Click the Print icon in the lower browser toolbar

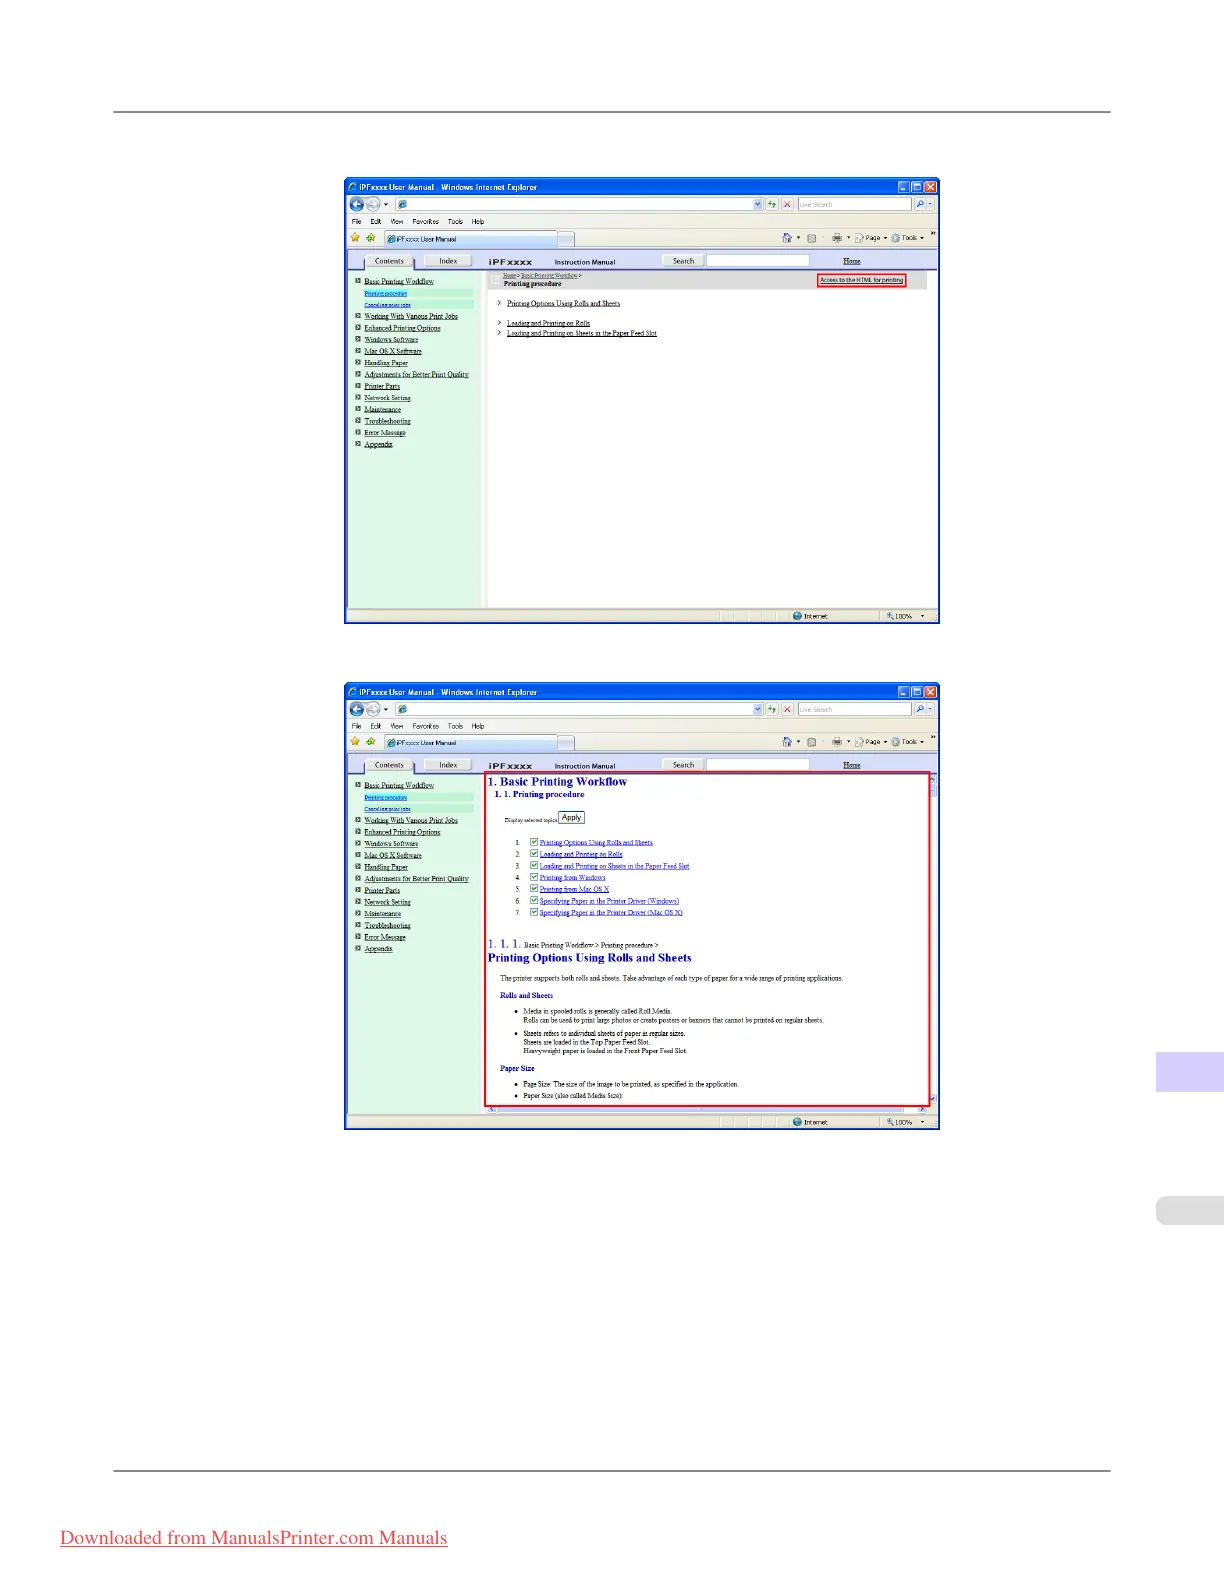pyautogui.click(x=837, y=742)
